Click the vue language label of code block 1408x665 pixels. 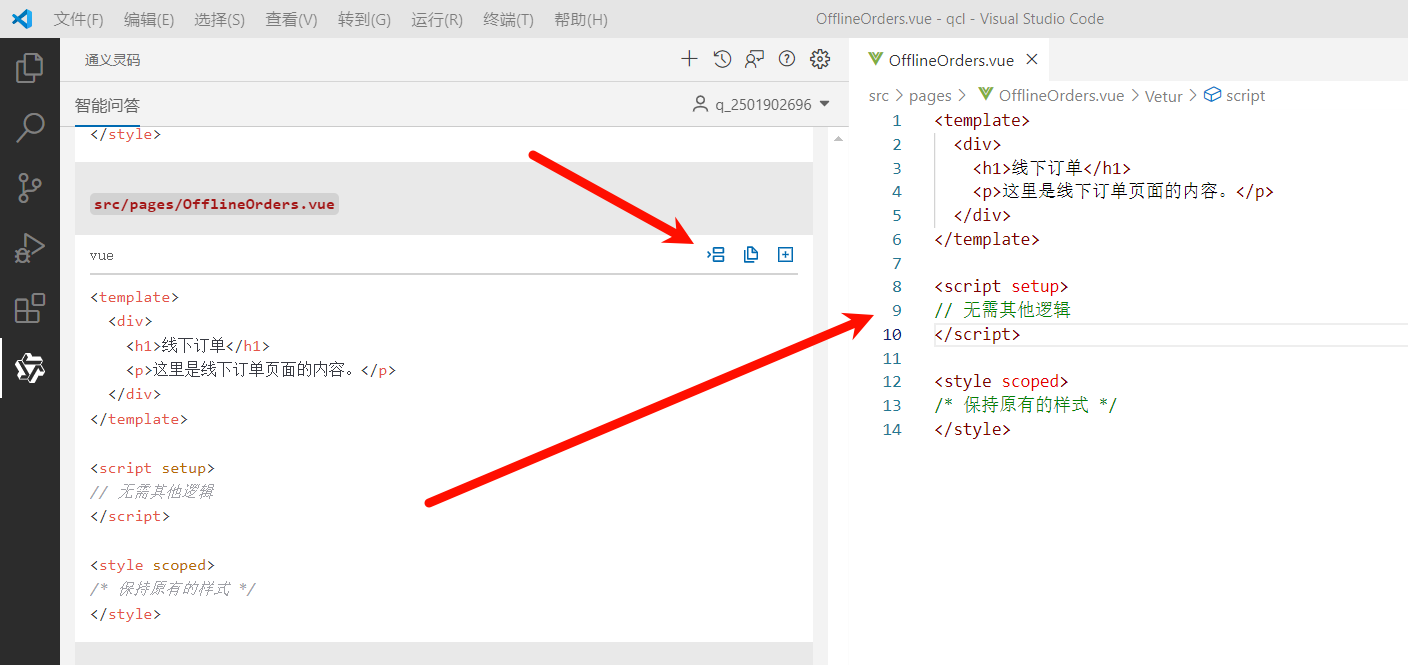[102, 256]
